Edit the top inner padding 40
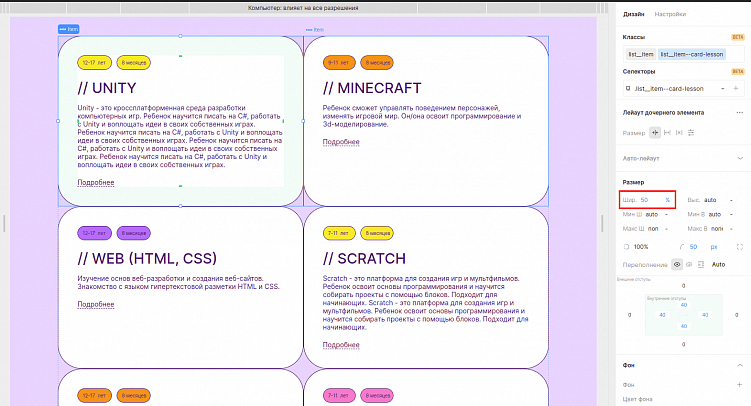The height and width of the screenshot is (406, 751). [684, 305]
